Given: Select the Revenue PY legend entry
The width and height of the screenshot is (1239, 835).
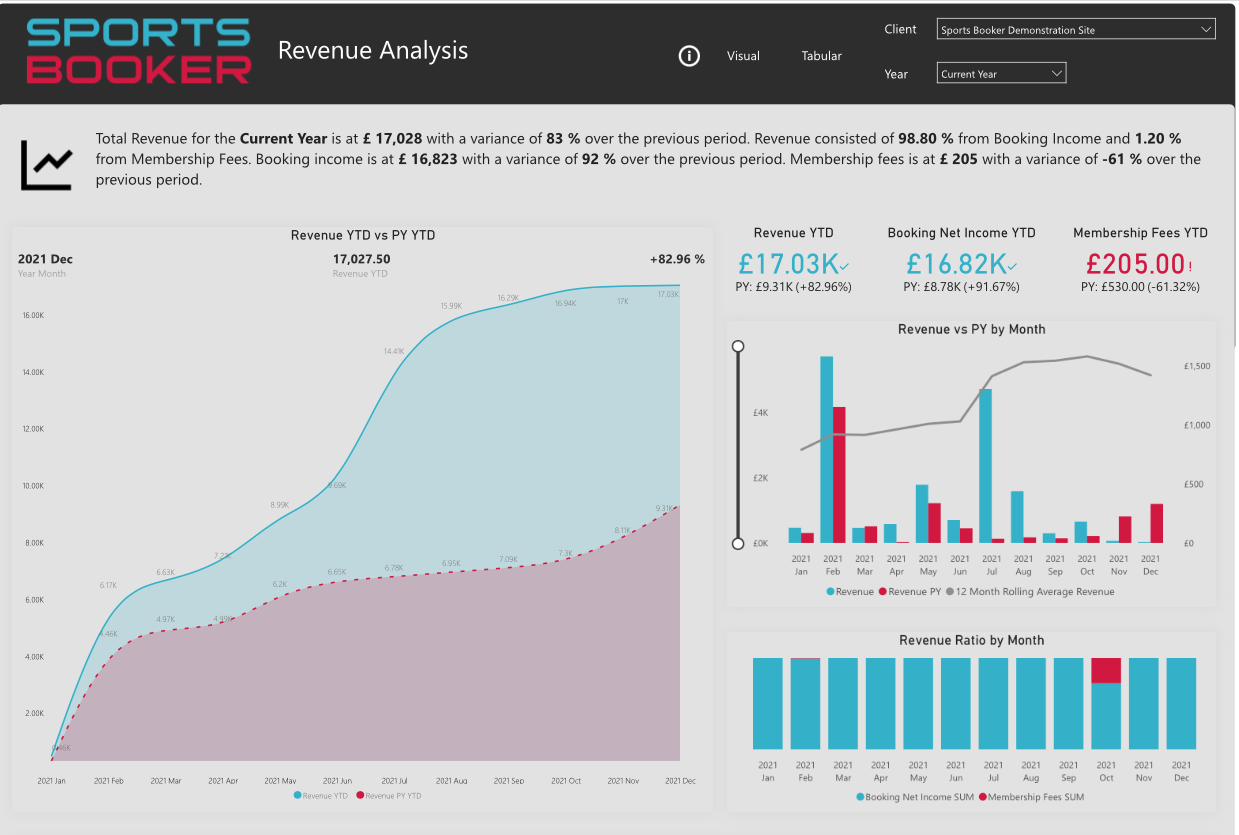Looking at the screenshot, I should click(908, 592).
